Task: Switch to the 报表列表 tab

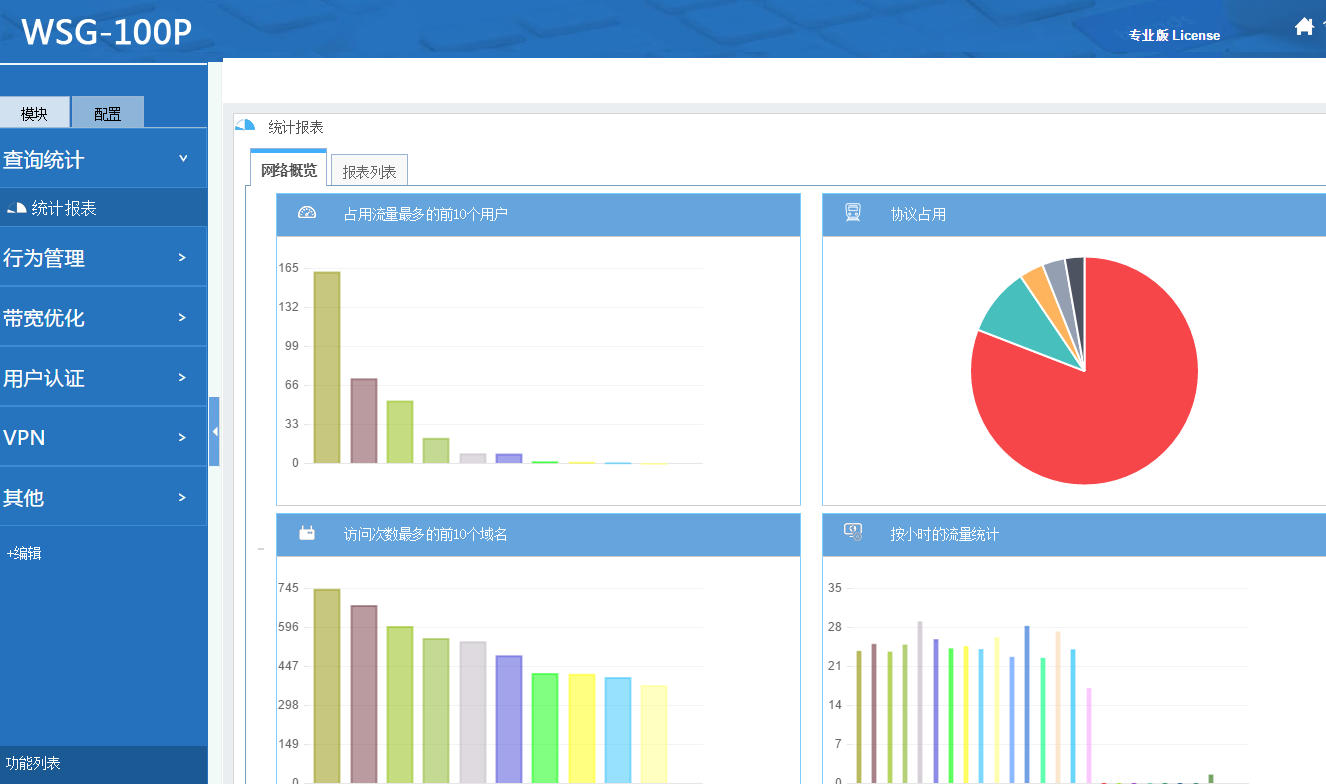Action: point(369,172)
